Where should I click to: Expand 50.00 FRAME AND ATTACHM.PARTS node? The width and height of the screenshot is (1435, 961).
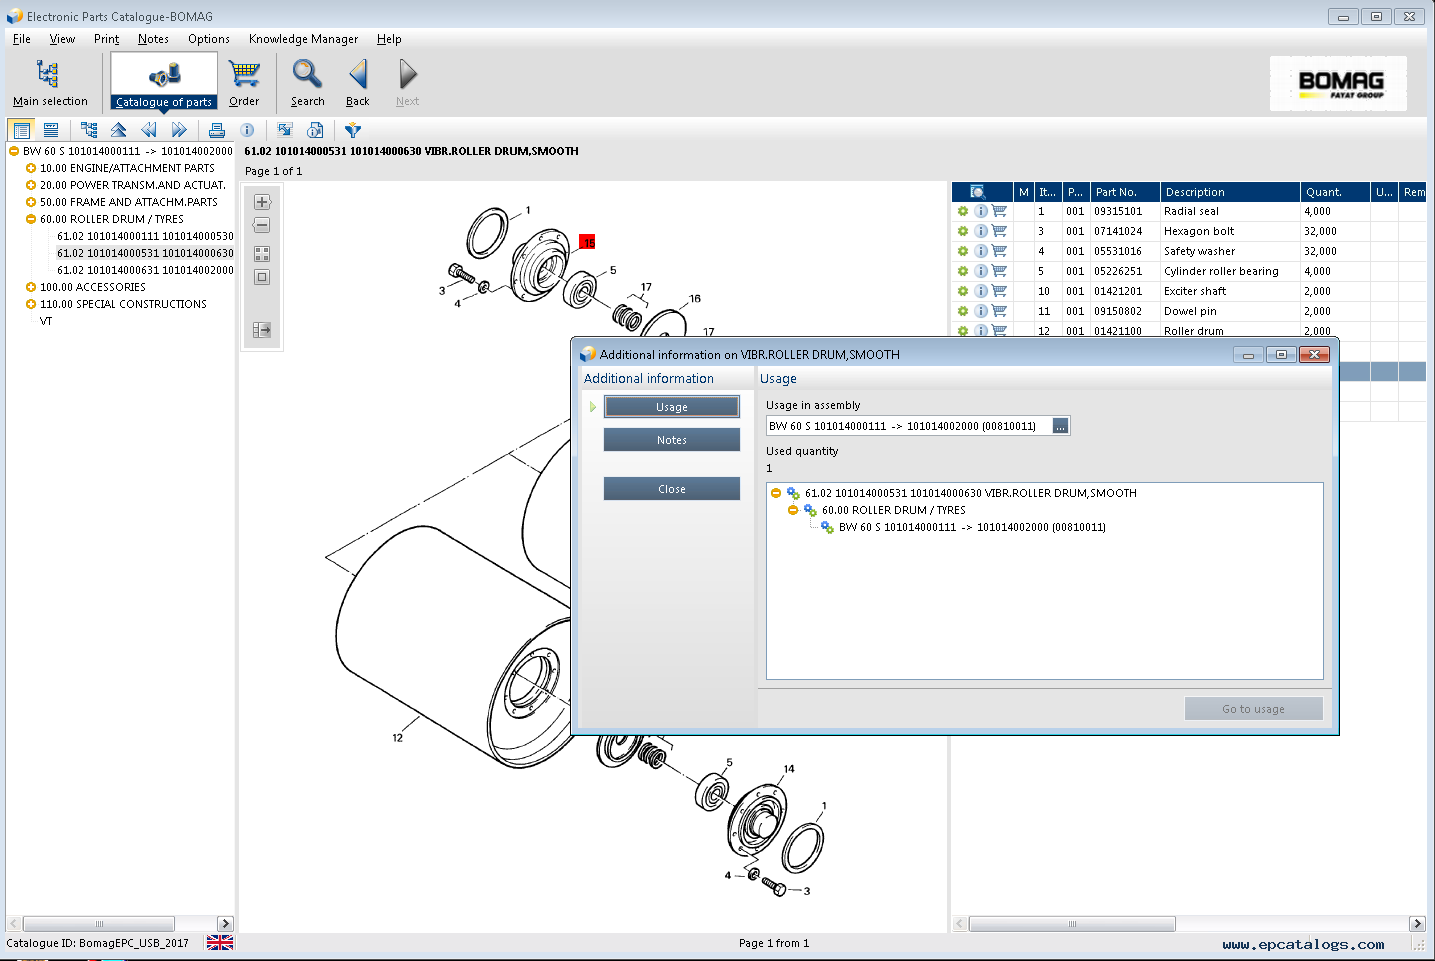[31, 202]
